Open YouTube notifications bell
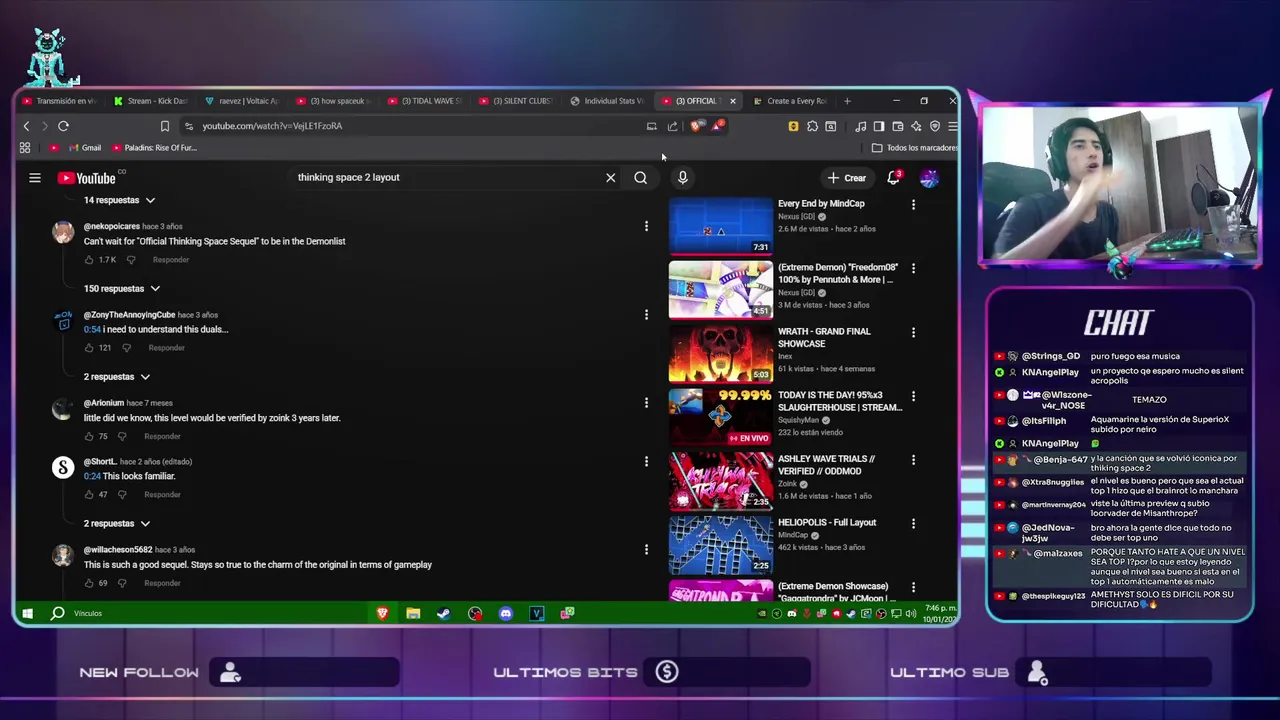1280x720 pixels. click(895, 177)
